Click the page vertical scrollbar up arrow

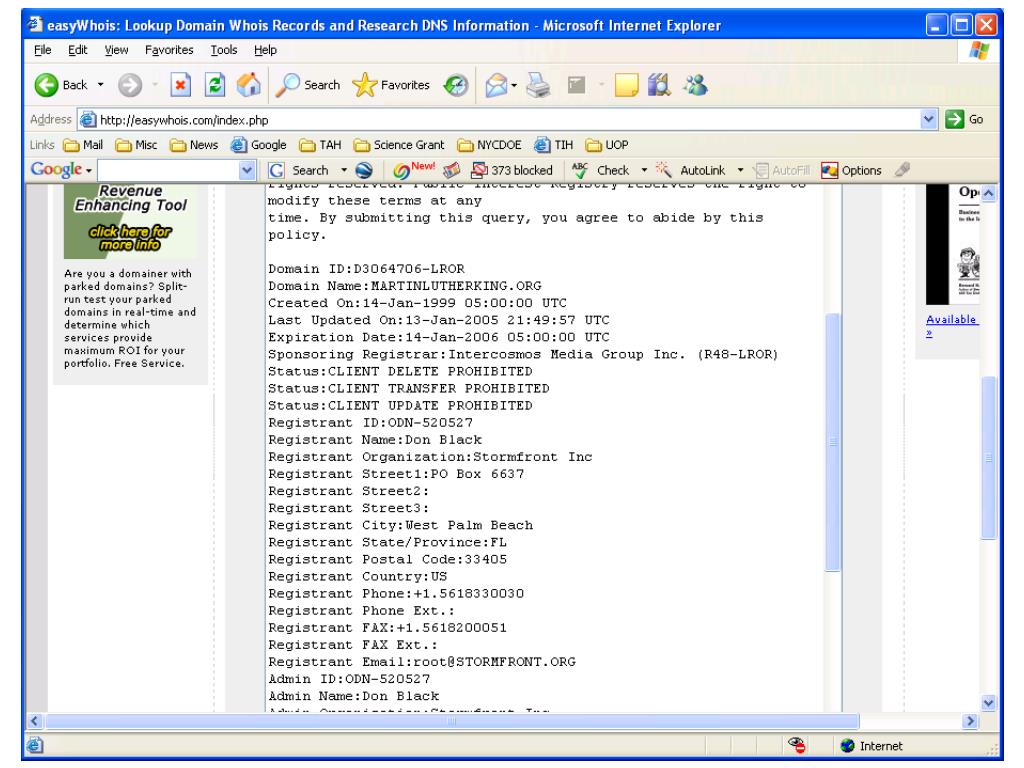tap(989, 193)
